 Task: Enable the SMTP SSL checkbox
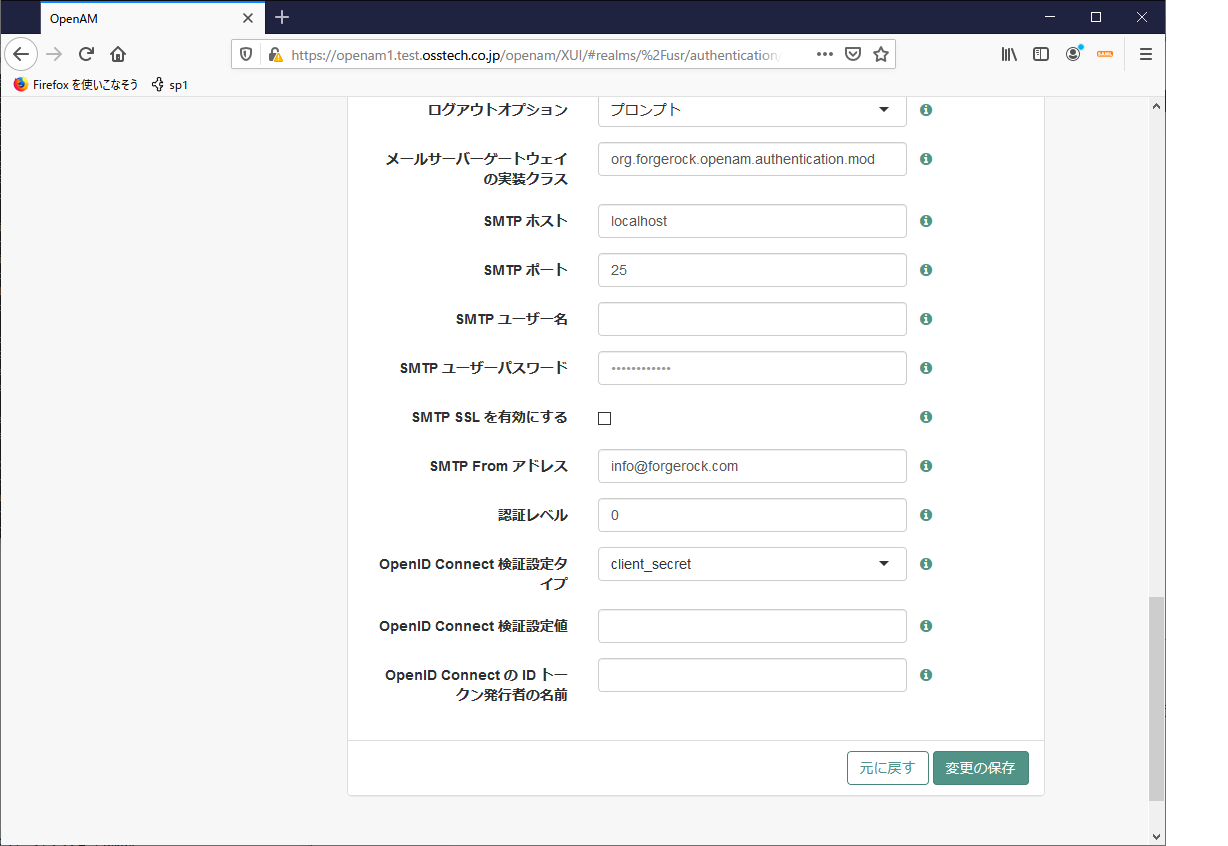[604, 418]
